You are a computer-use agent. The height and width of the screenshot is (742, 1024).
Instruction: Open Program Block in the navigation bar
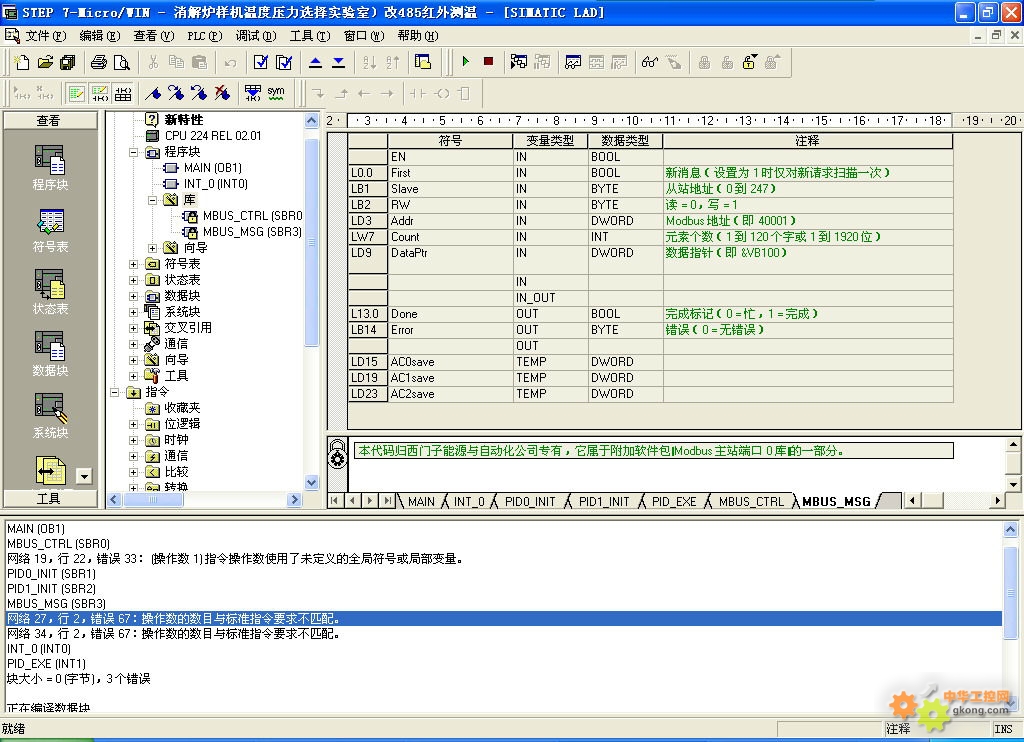[50, 168]
